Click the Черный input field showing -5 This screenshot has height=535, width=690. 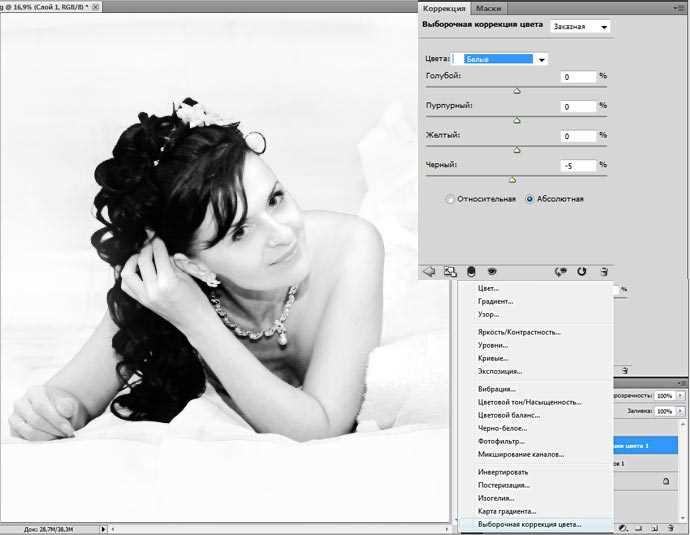coord(578,166)
